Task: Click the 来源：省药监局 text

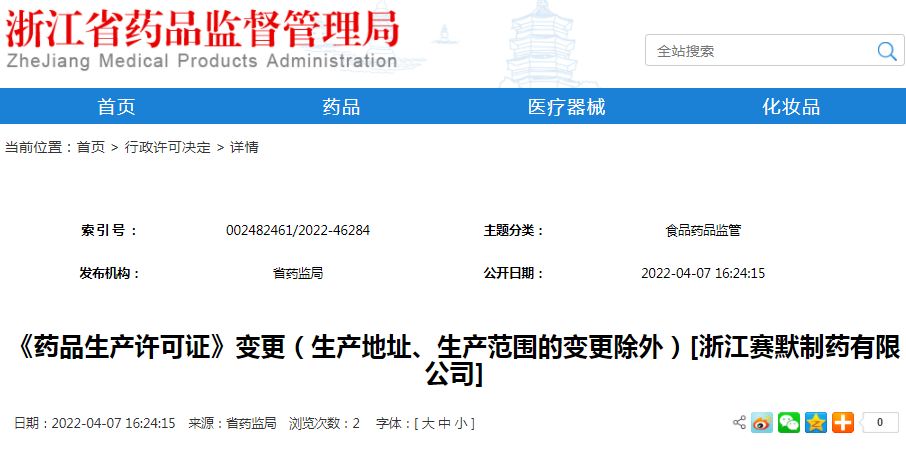Action: tap(232, 423)
